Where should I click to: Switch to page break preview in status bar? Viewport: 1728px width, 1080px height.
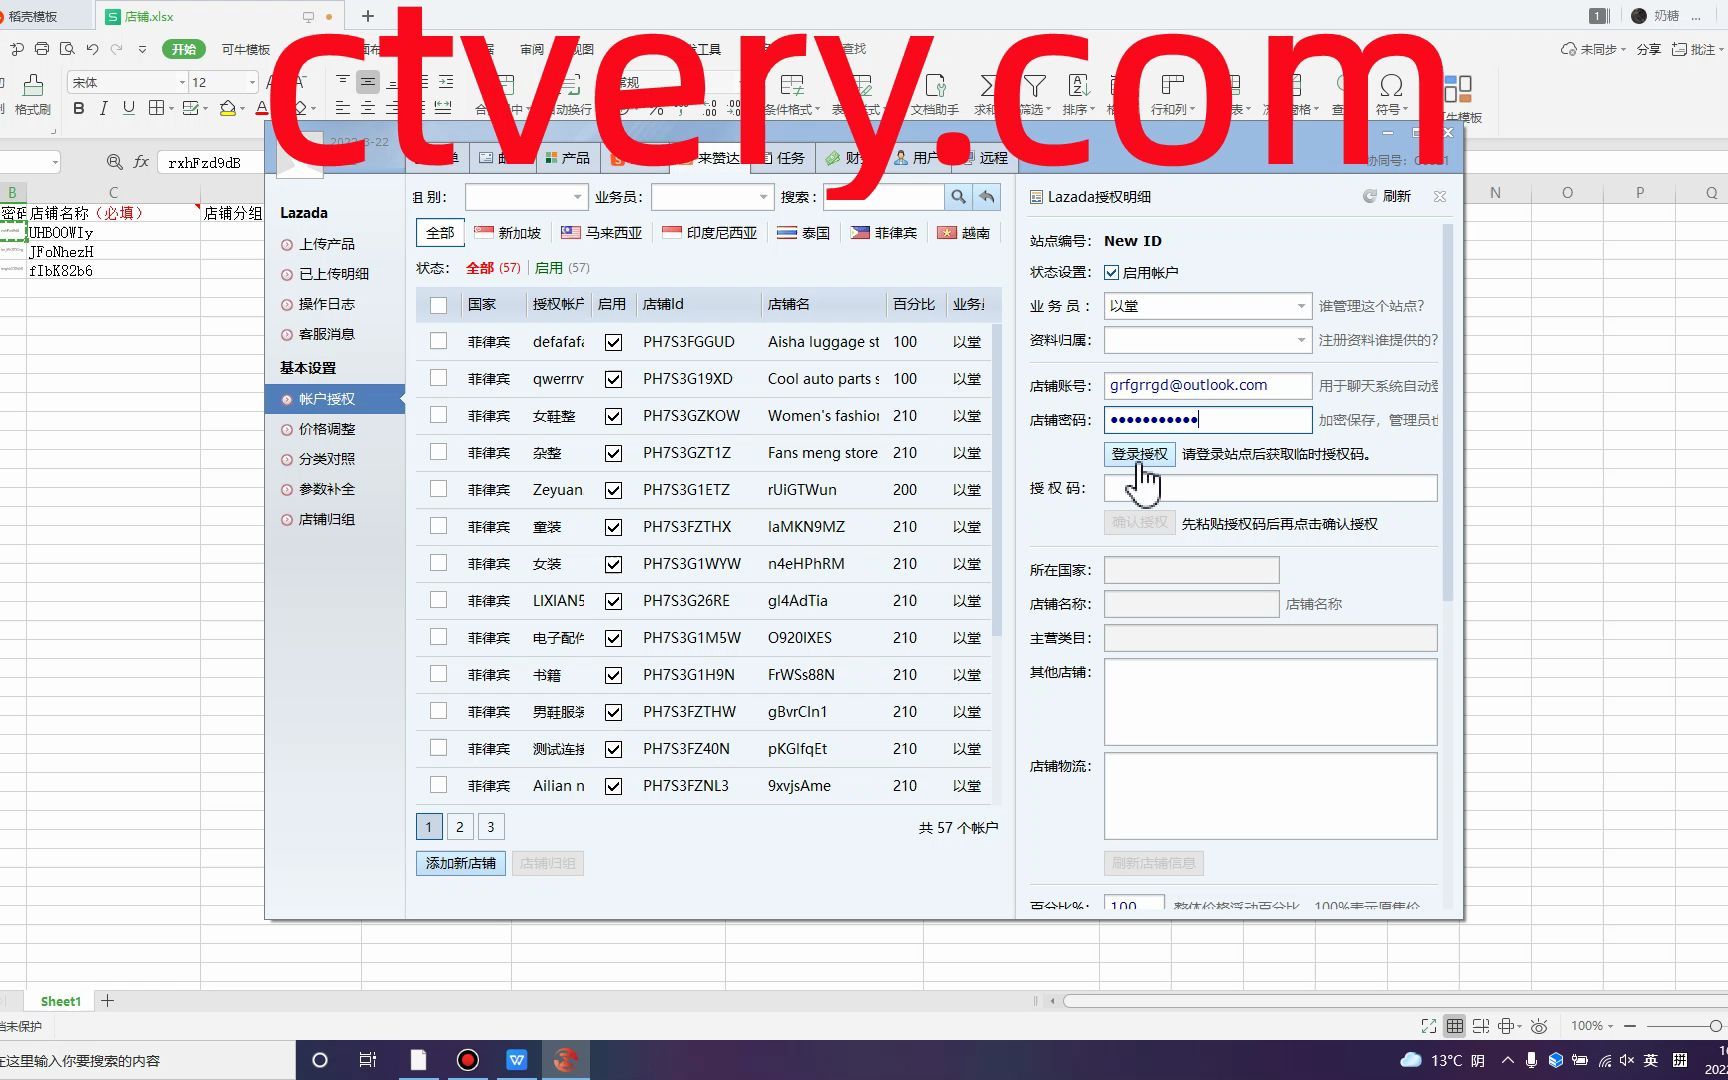pos(1481,1026)
